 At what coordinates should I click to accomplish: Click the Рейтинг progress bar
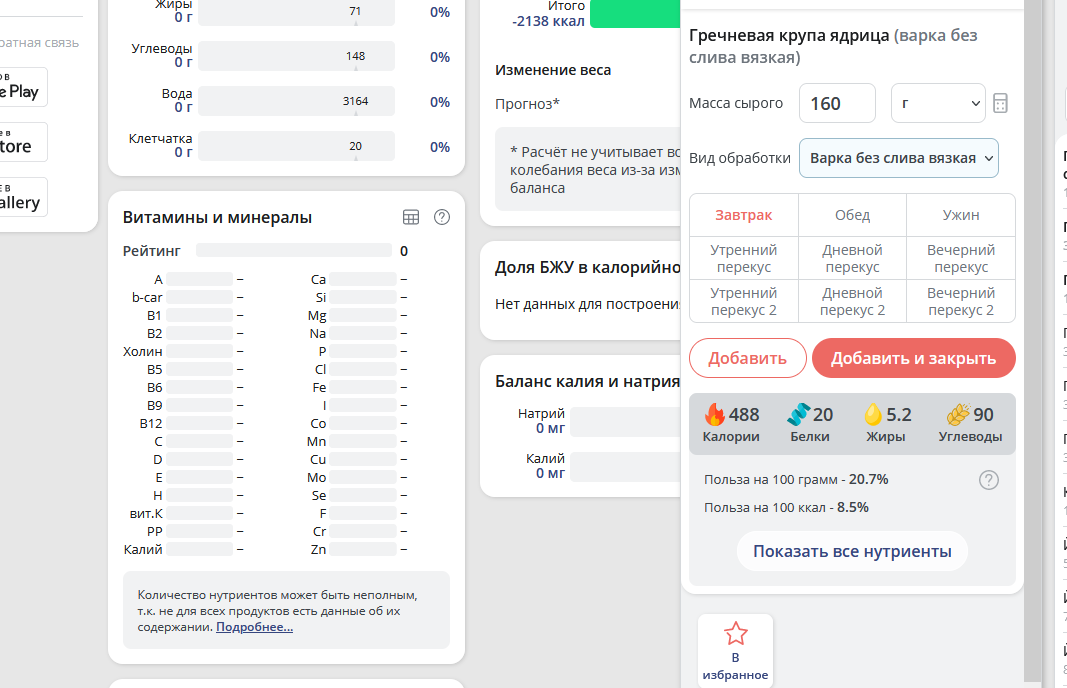tap(294, 250)
